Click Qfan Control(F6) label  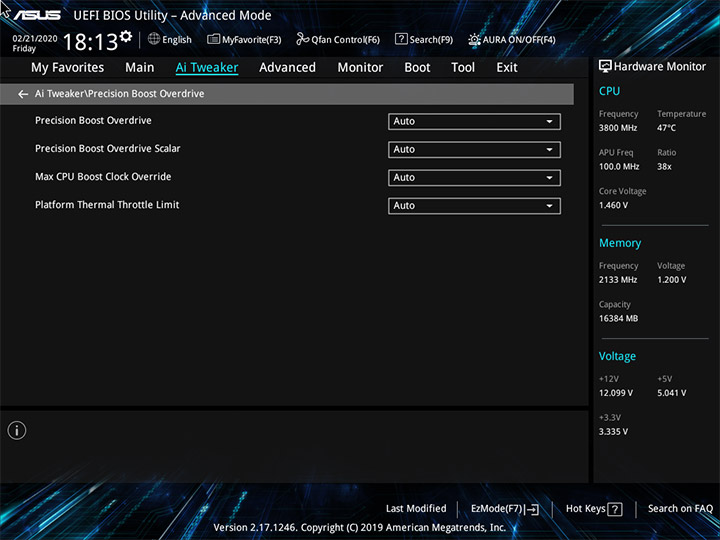[x=345, y=40]
